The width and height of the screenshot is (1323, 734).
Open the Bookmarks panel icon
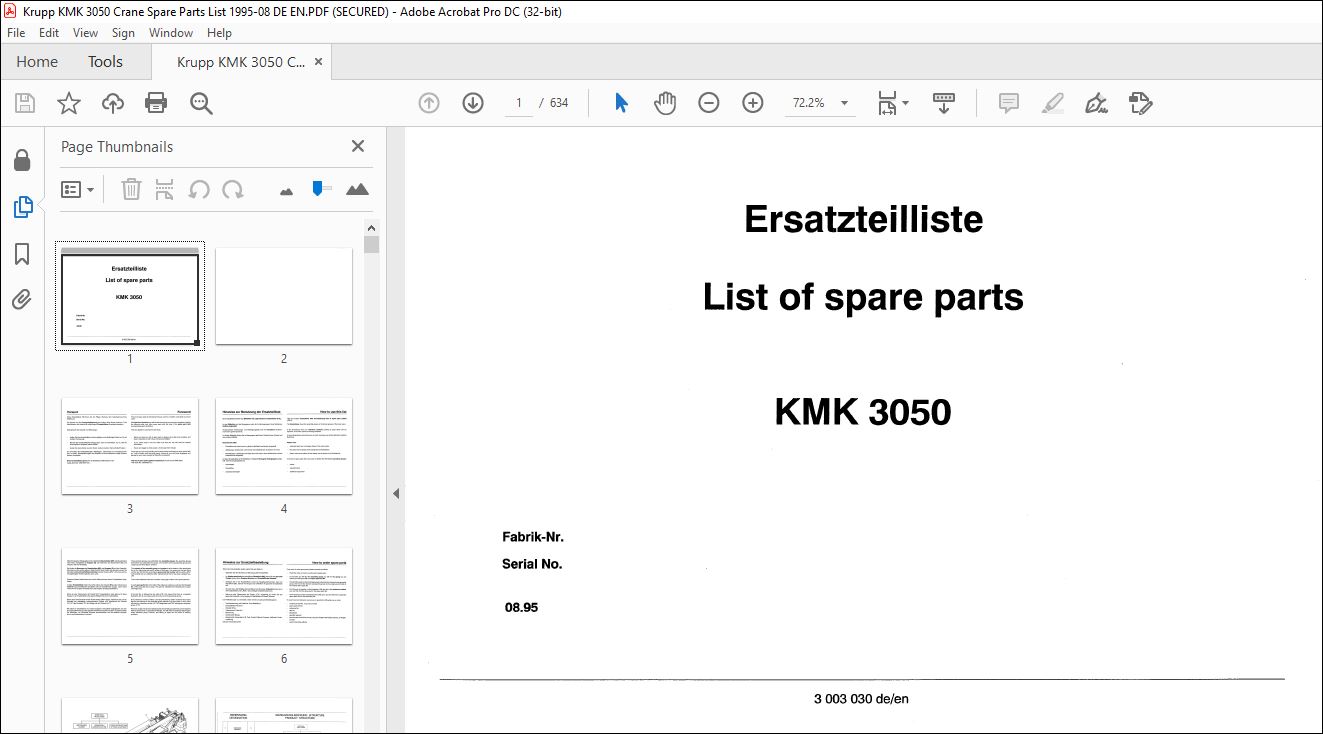coord(22,253)
